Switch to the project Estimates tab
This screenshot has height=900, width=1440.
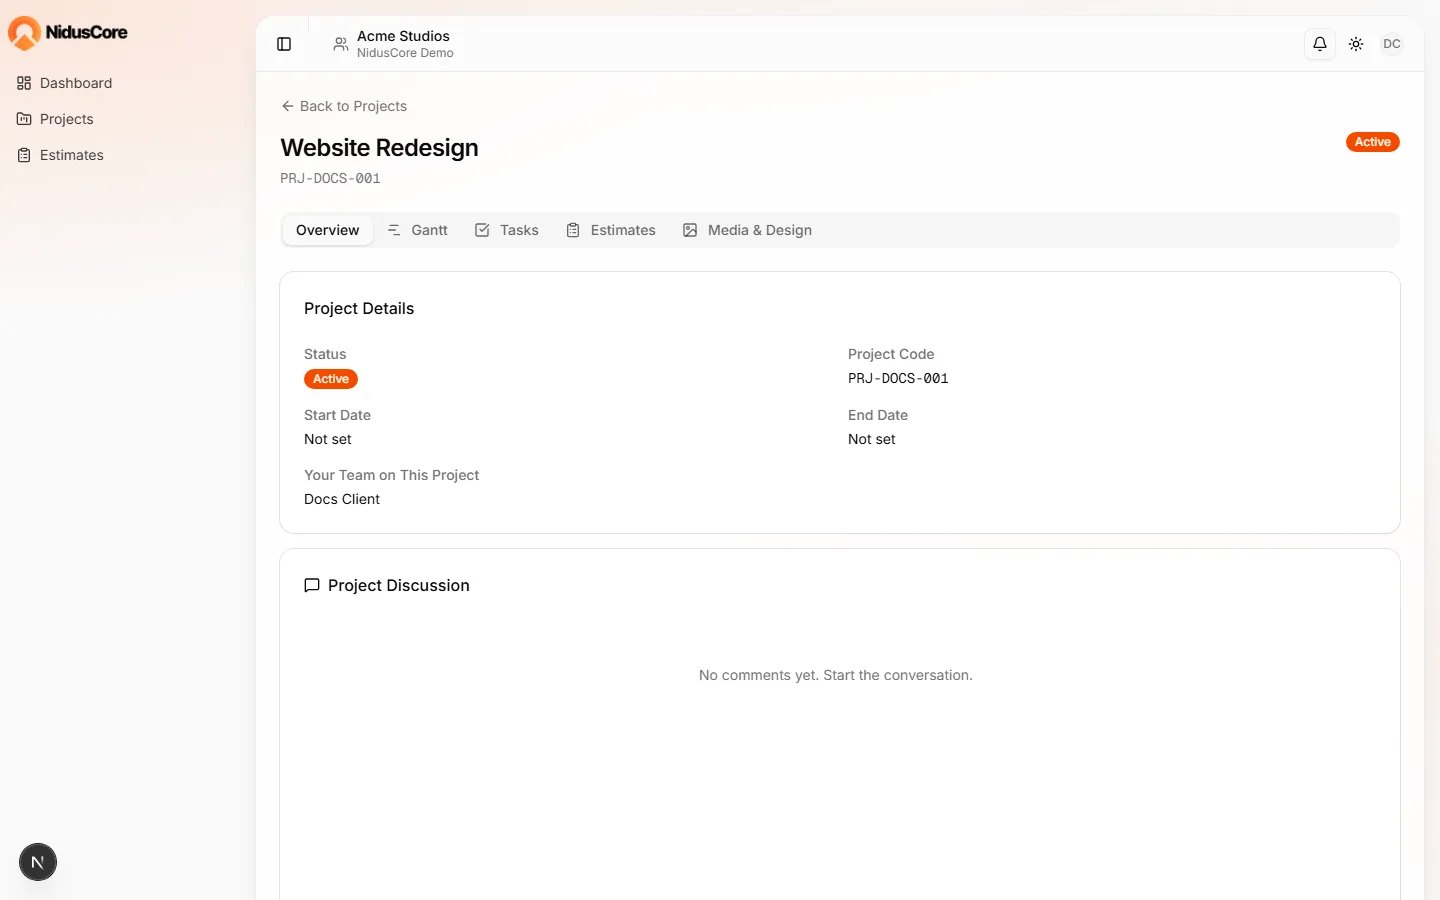pos(611,230)
